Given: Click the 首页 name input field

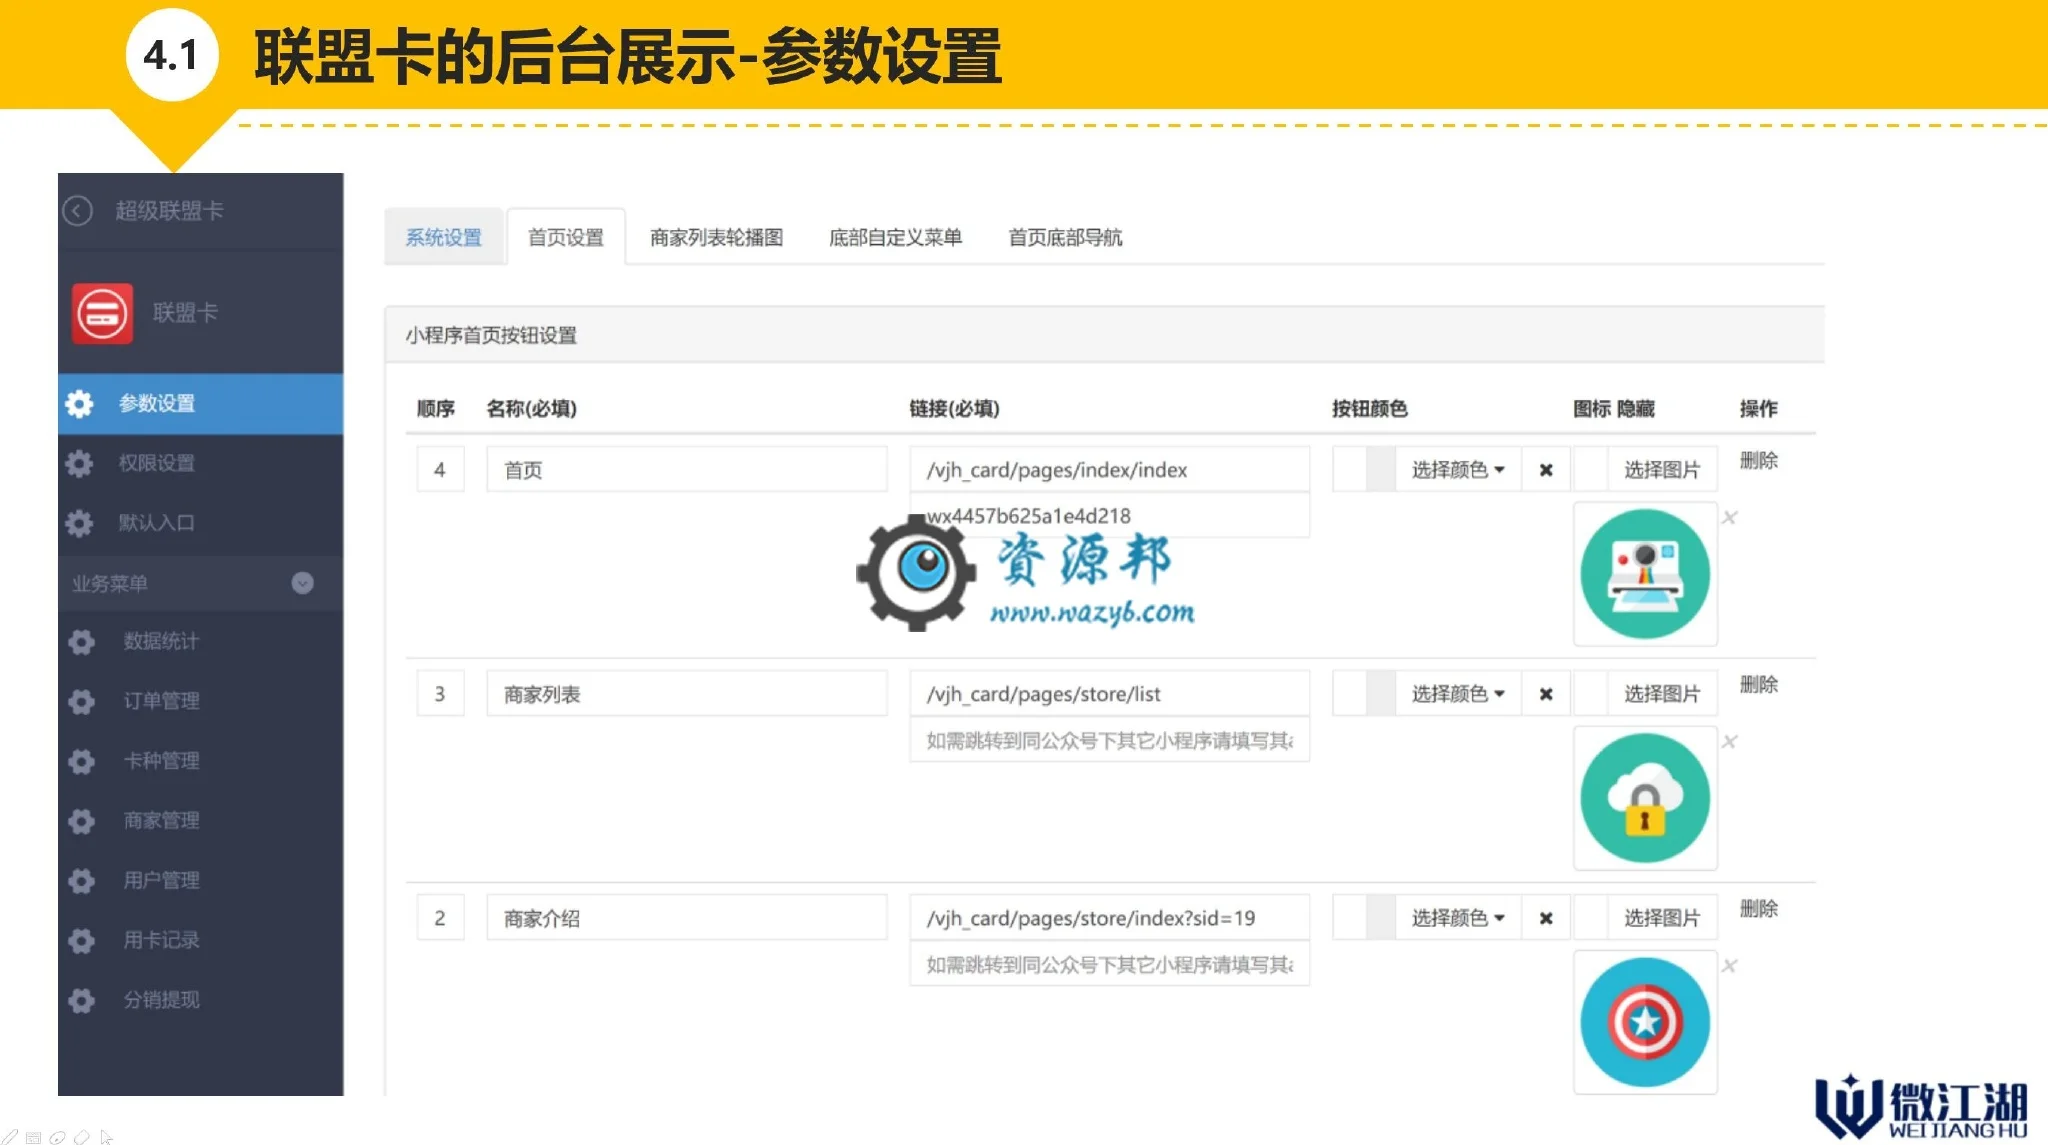Looking at the screenshot, I should click(x=687, y=470).
